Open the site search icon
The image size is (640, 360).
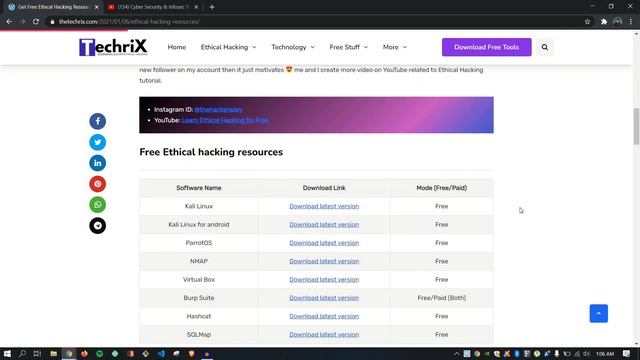544,47
